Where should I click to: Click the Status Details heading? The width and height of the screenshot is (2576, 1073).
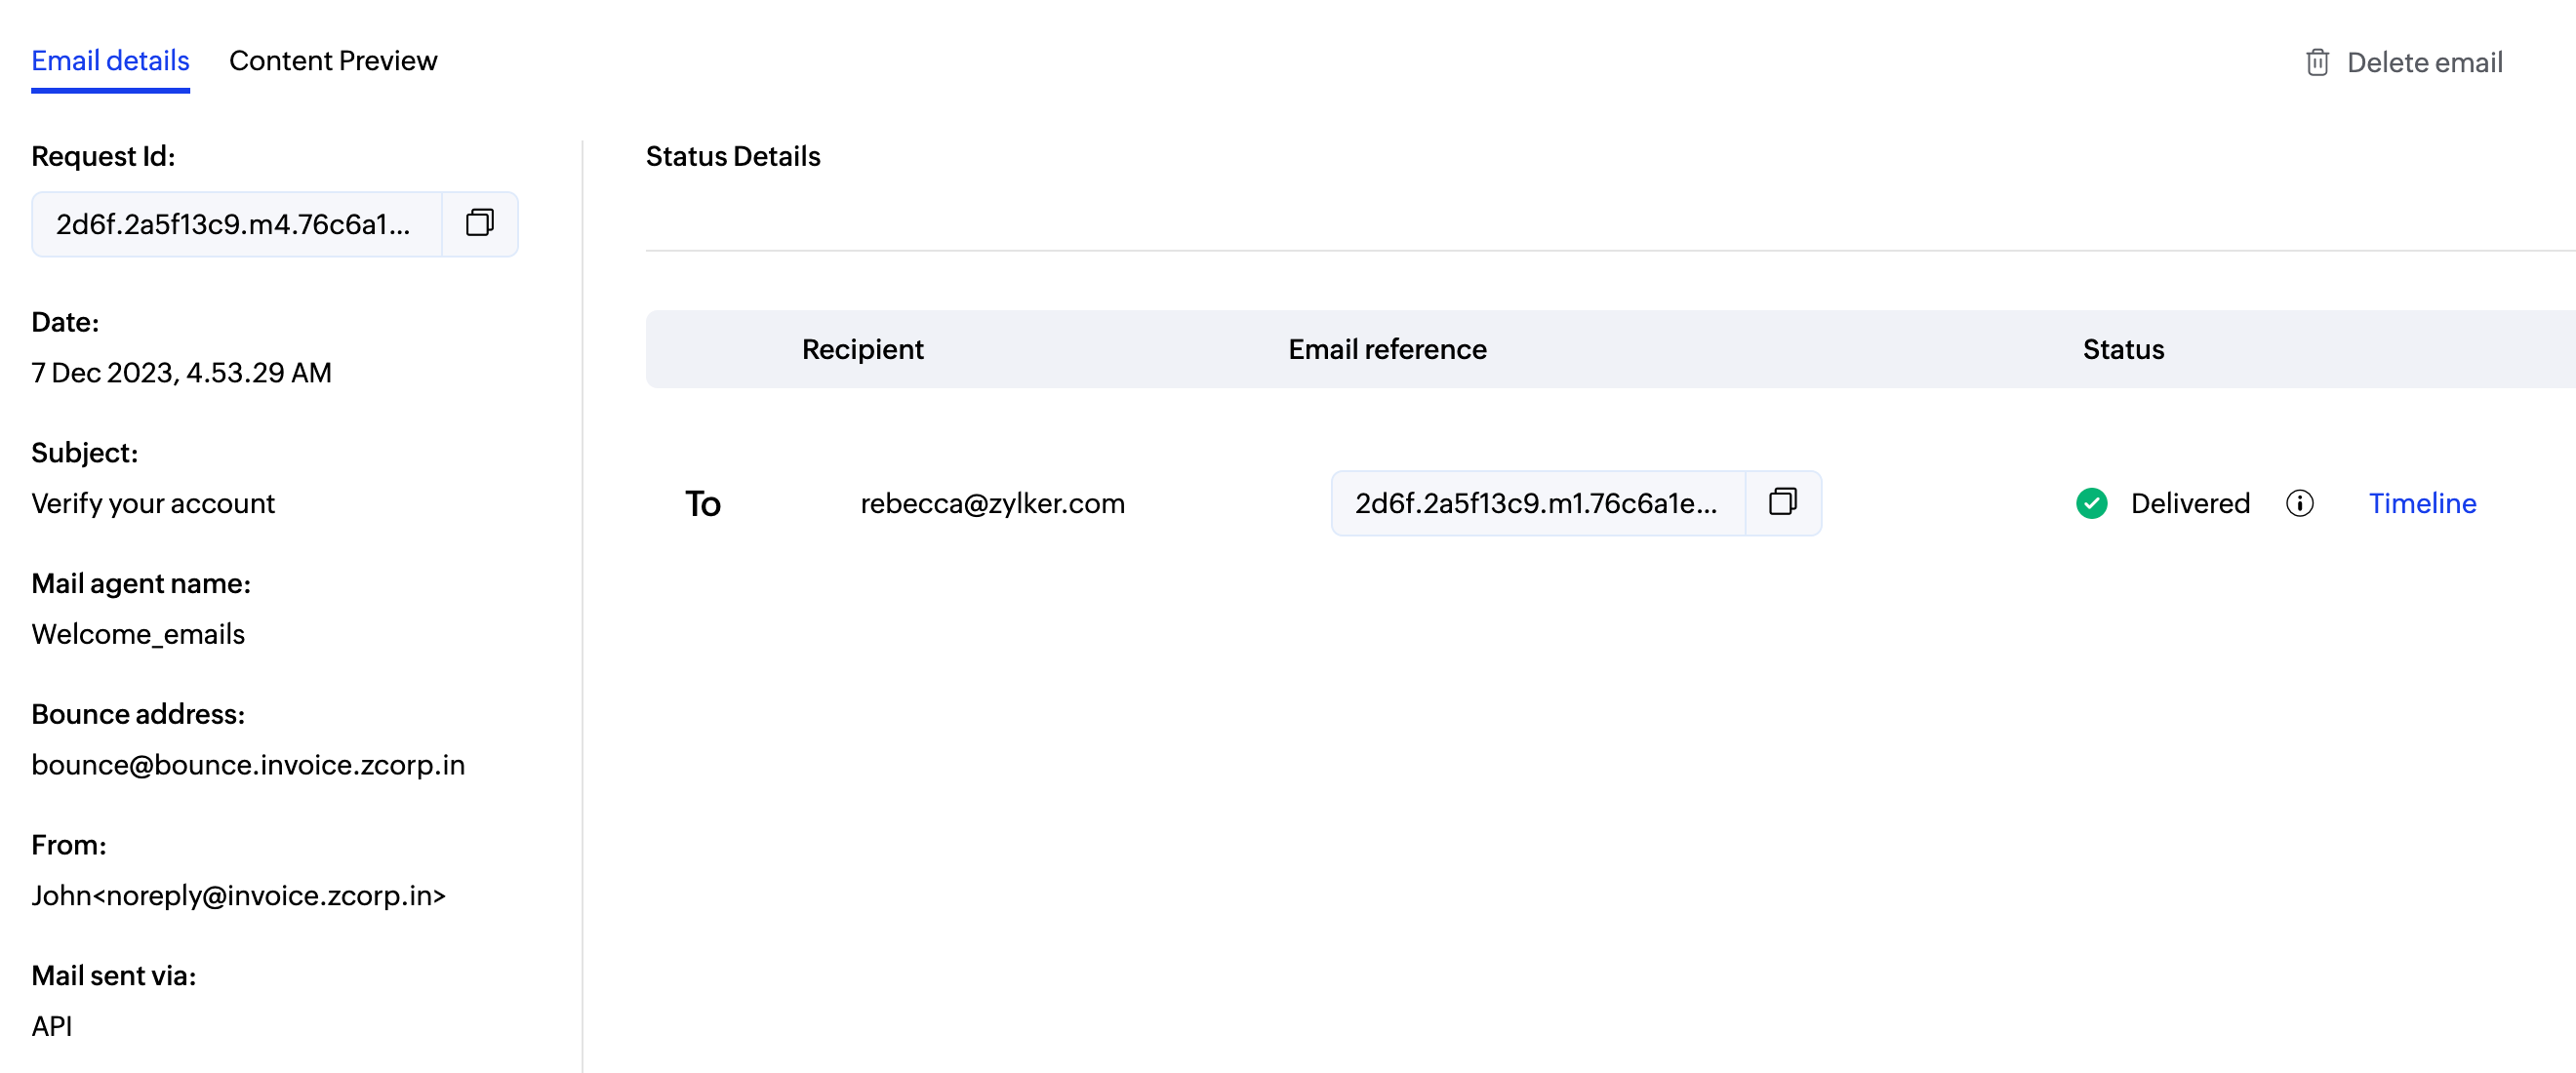click(x=733, y=156)
